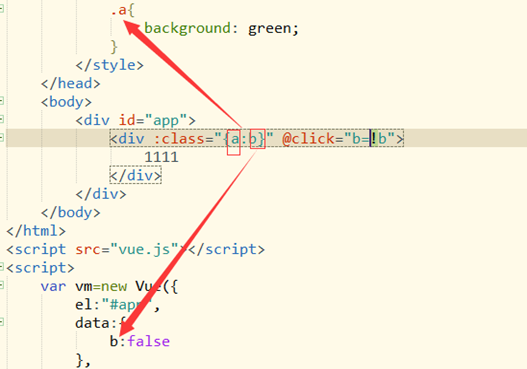Collapse the fold marker on the highlighted :class line

[1, 137]
